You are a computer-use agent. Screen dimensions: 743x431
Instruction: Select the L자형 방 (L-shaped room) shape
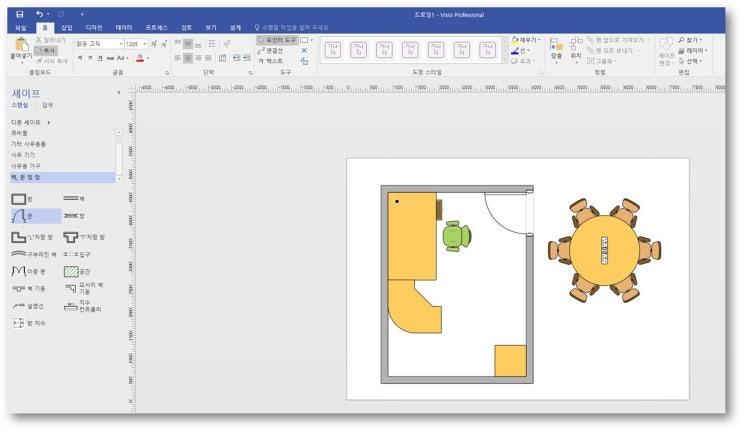(32, 237)
